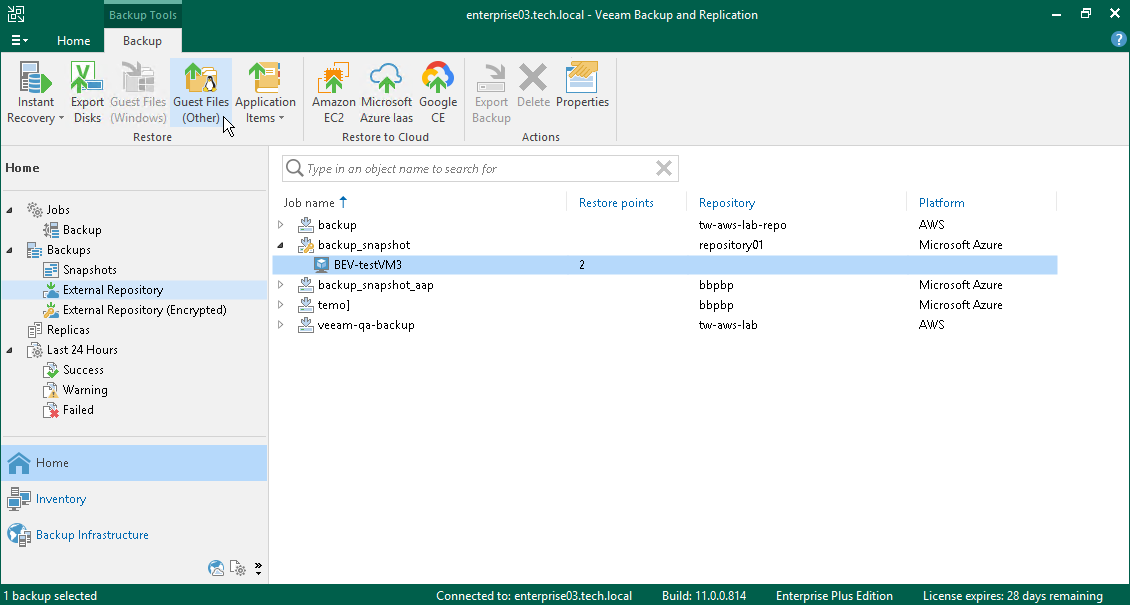
Task: Select the veeam-qa-backup job name
Action: click(366, 325)
